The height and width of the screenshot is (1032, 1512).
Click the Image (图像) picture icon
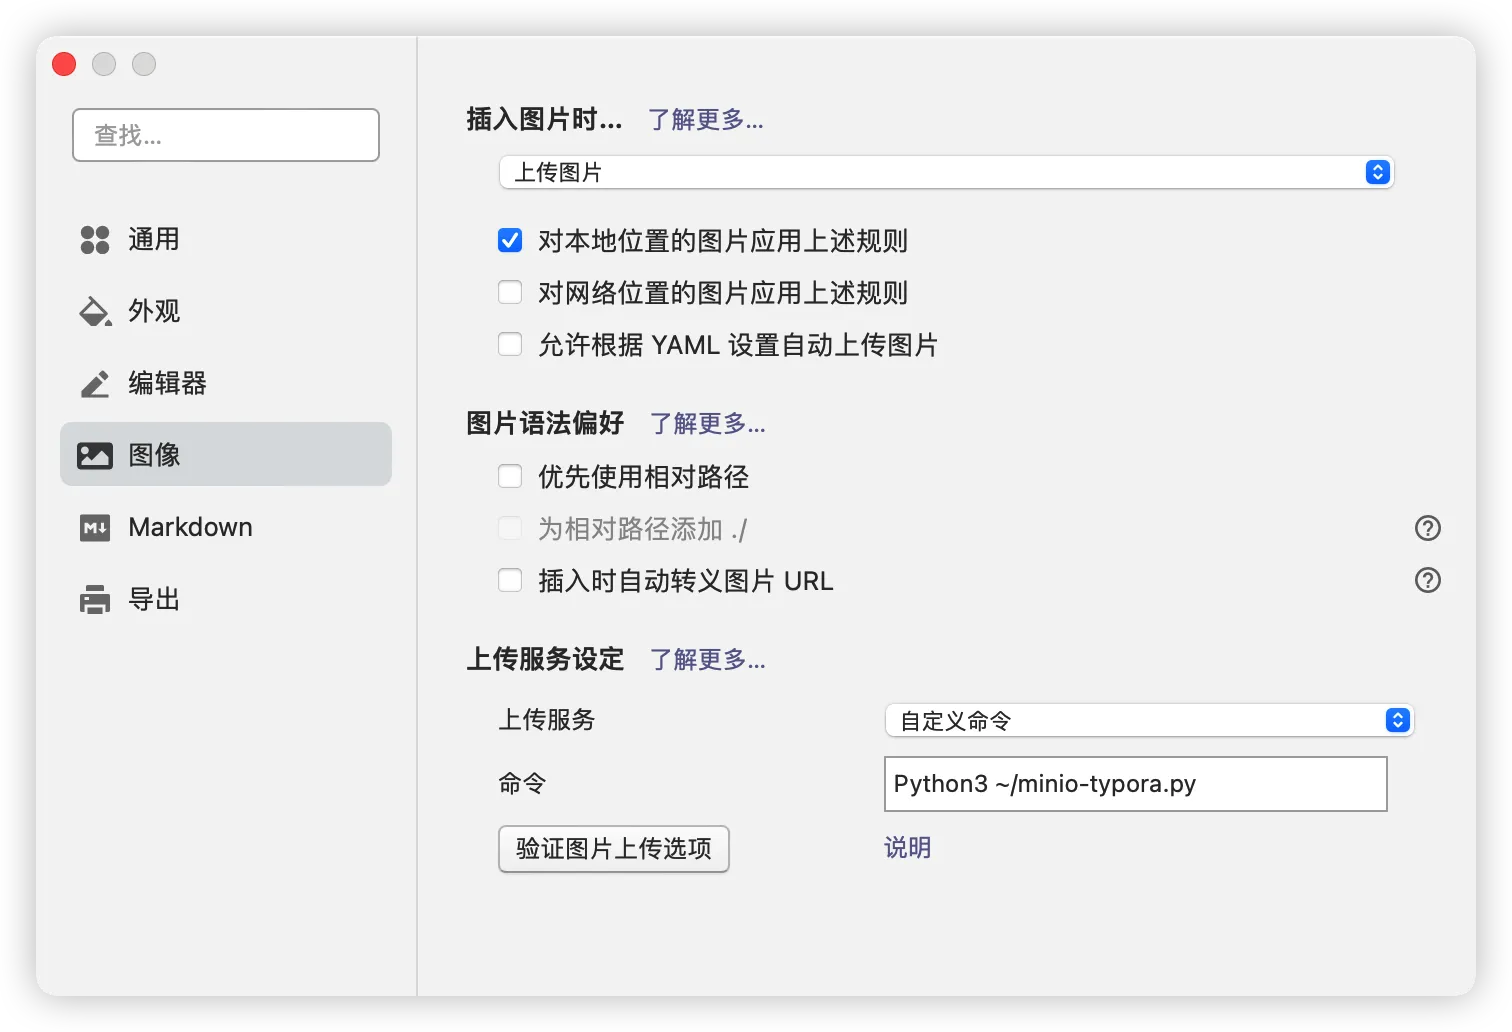pyautogui.click(x=95, y=456)
